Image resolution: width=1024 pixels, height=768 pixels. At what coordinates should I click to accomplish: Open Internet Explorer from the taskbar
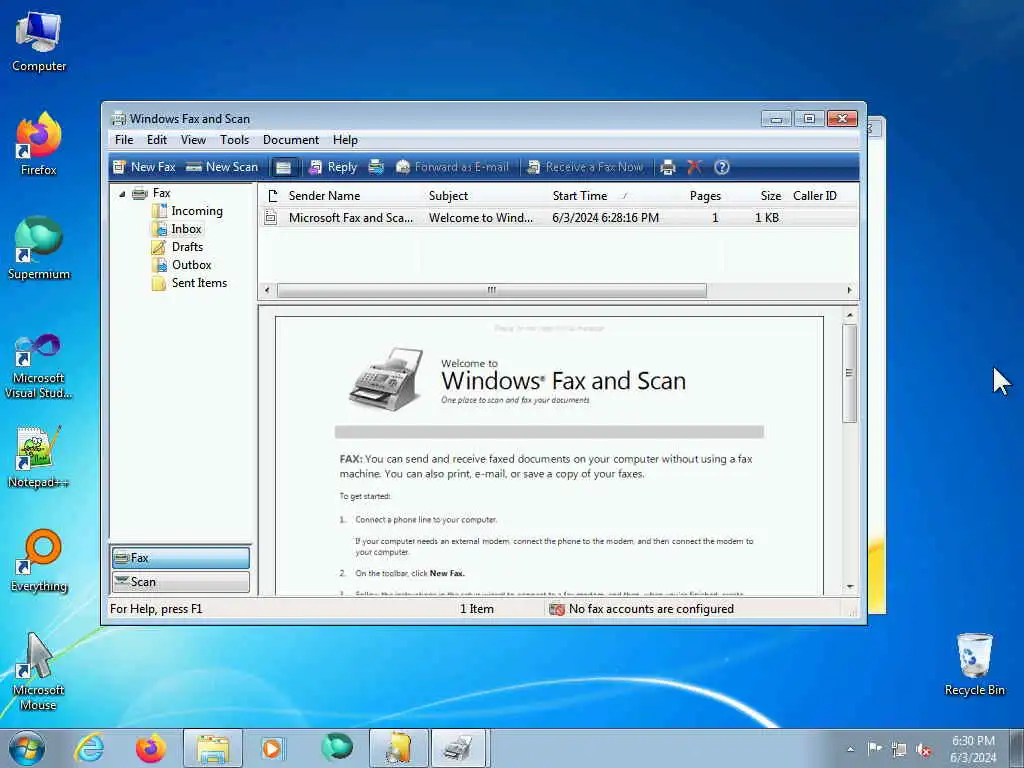(89, 748)
